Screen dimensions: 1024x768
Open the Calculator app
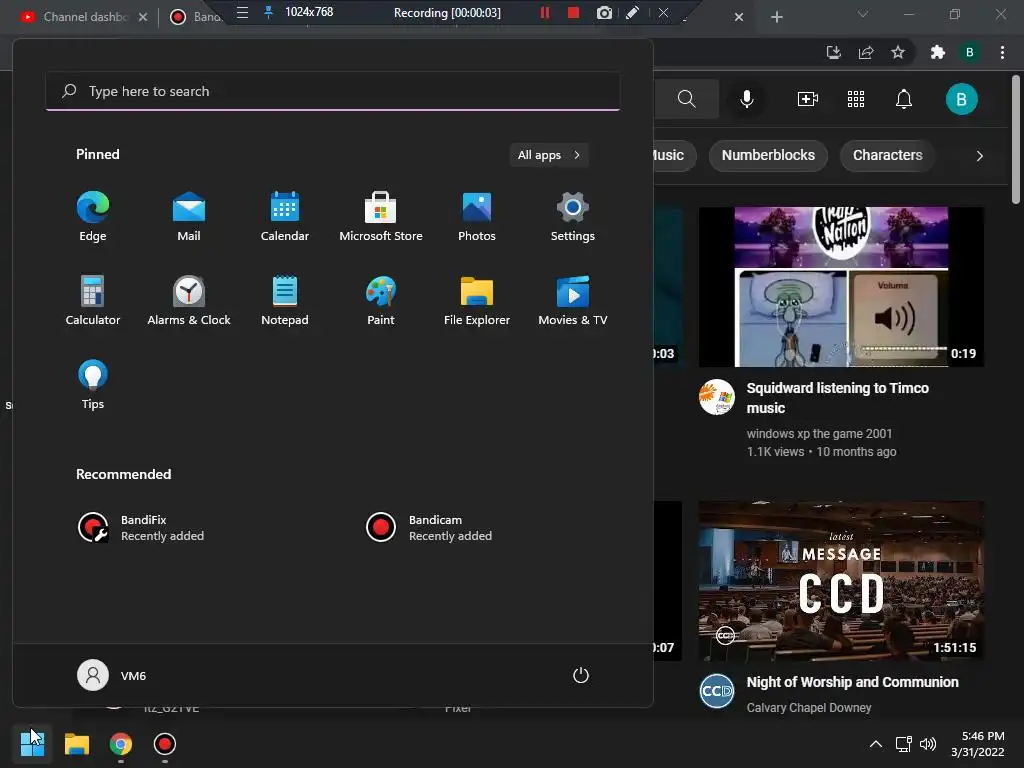point(93,300)
